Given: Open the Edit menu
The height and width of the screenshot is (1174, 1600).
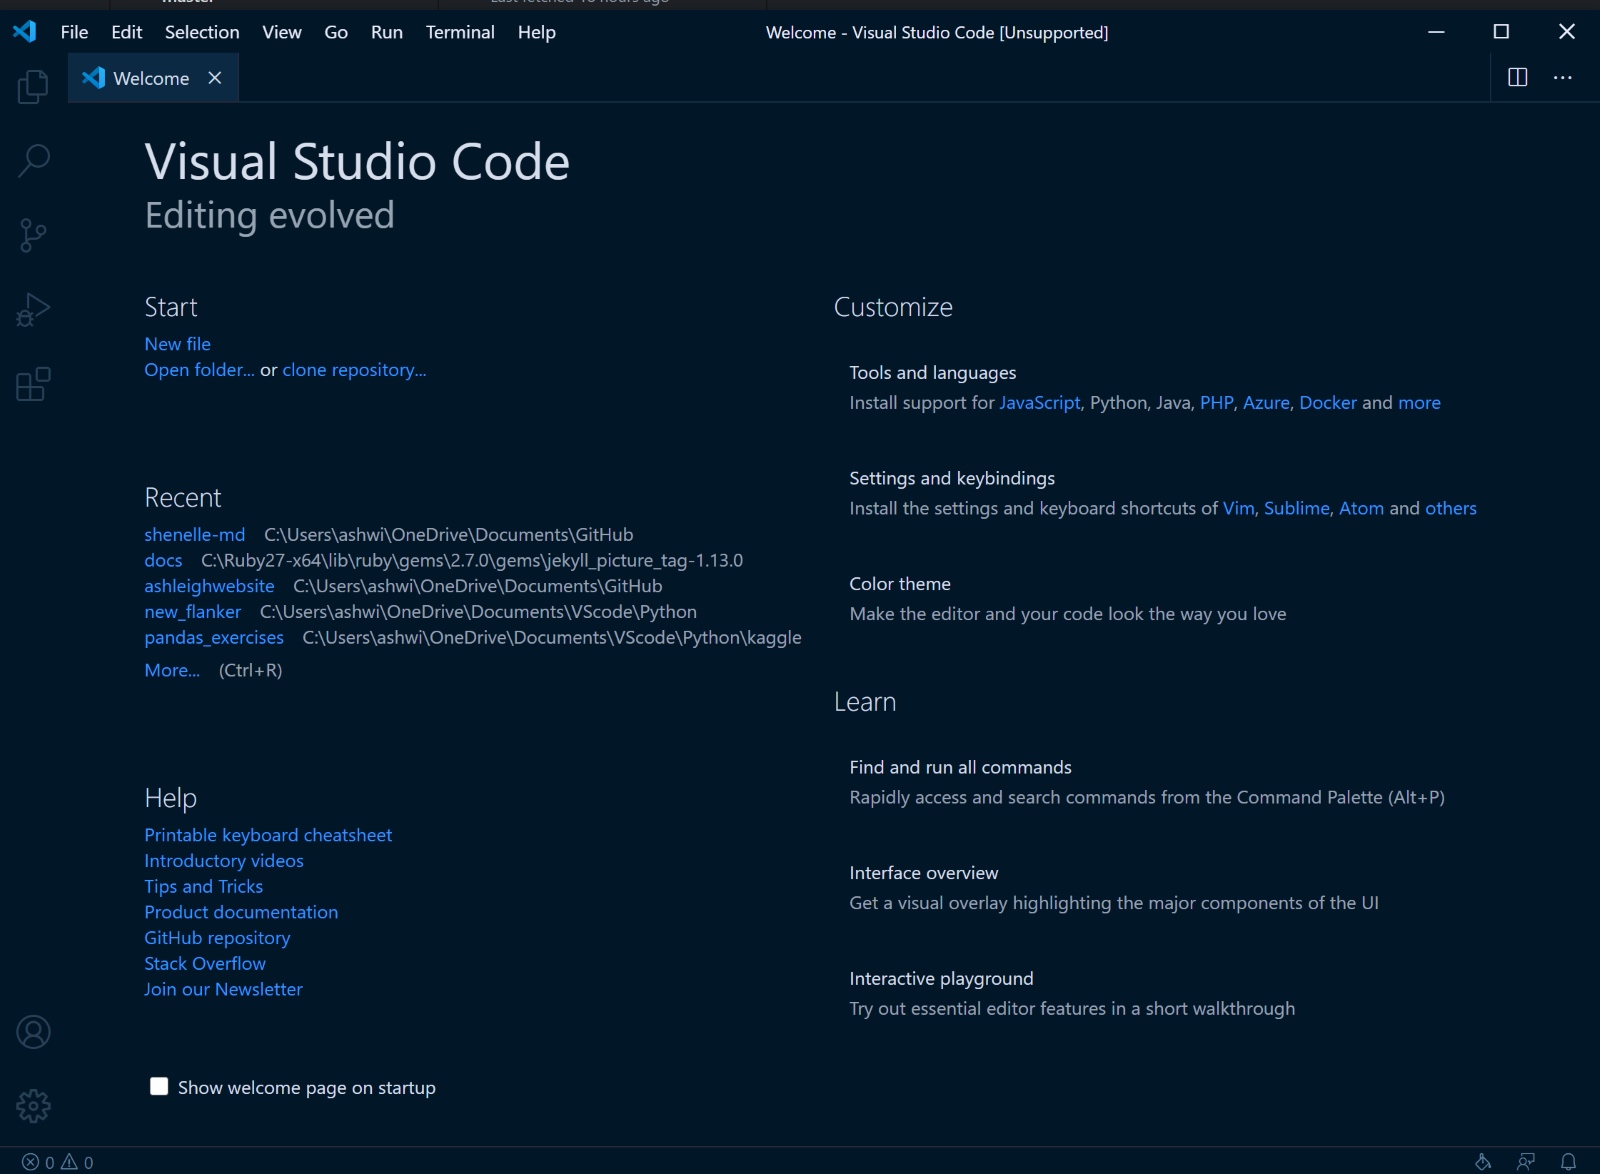Looking at the screenshot, I should coord(127,32).
